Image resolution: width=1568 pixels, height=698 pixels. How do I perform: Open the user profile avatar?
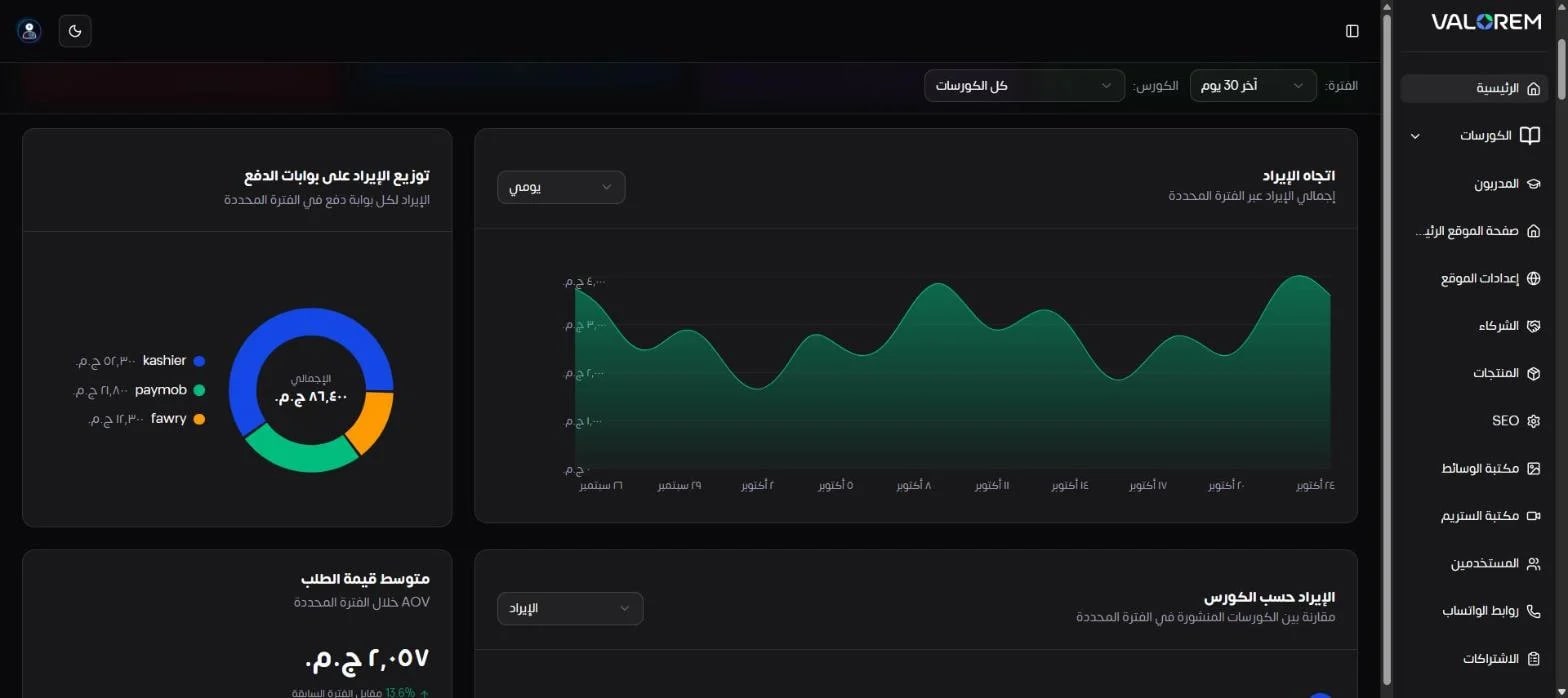click(29, 31)
